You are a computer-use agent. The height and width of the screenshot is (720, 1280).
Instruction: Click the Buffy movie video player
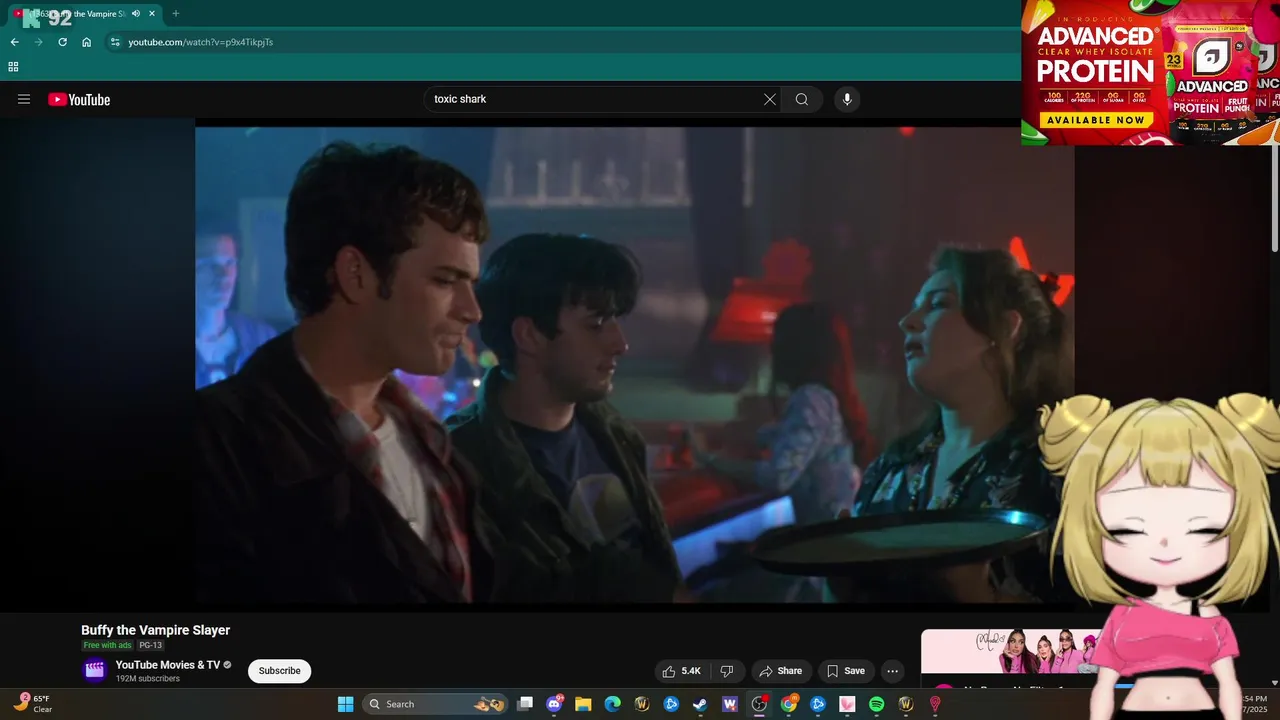tap(635, 365)
